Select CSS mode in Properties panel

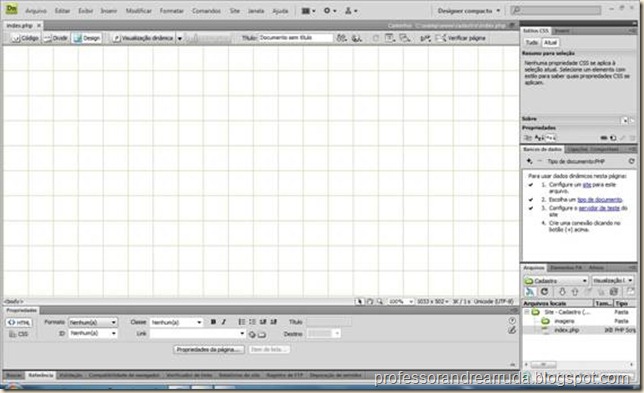(19, 334)
